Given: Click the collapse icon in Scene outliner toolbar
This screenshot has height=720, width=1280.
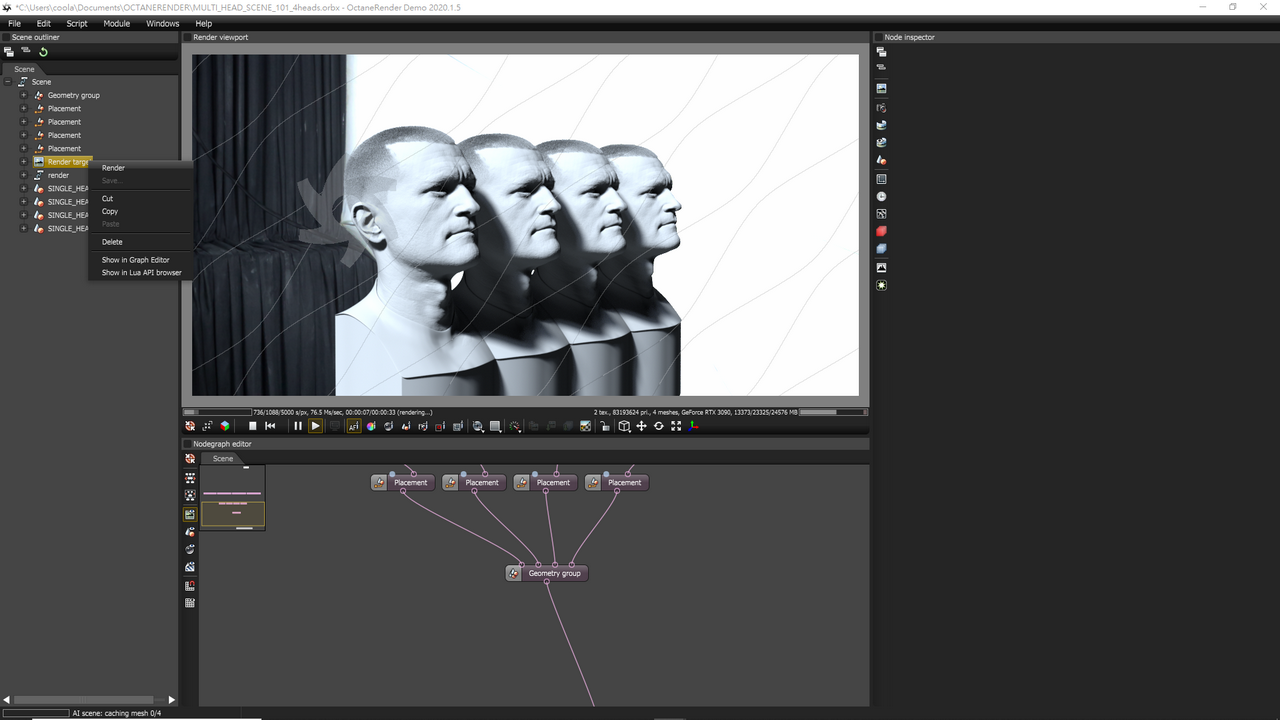Looking at the screenshot, I should coord(26,52).
